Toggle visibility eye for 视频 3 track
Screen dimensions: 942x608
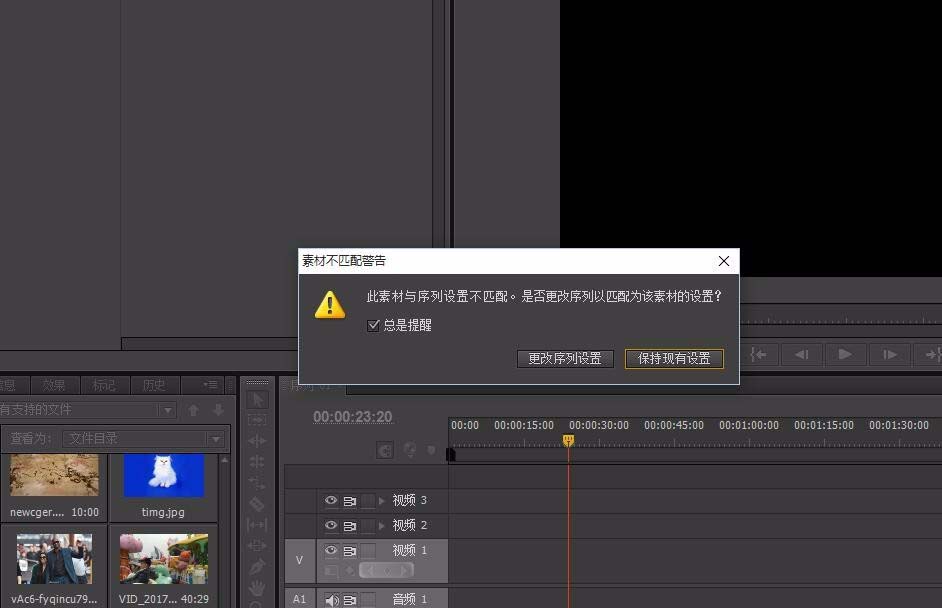pos(330,500)
